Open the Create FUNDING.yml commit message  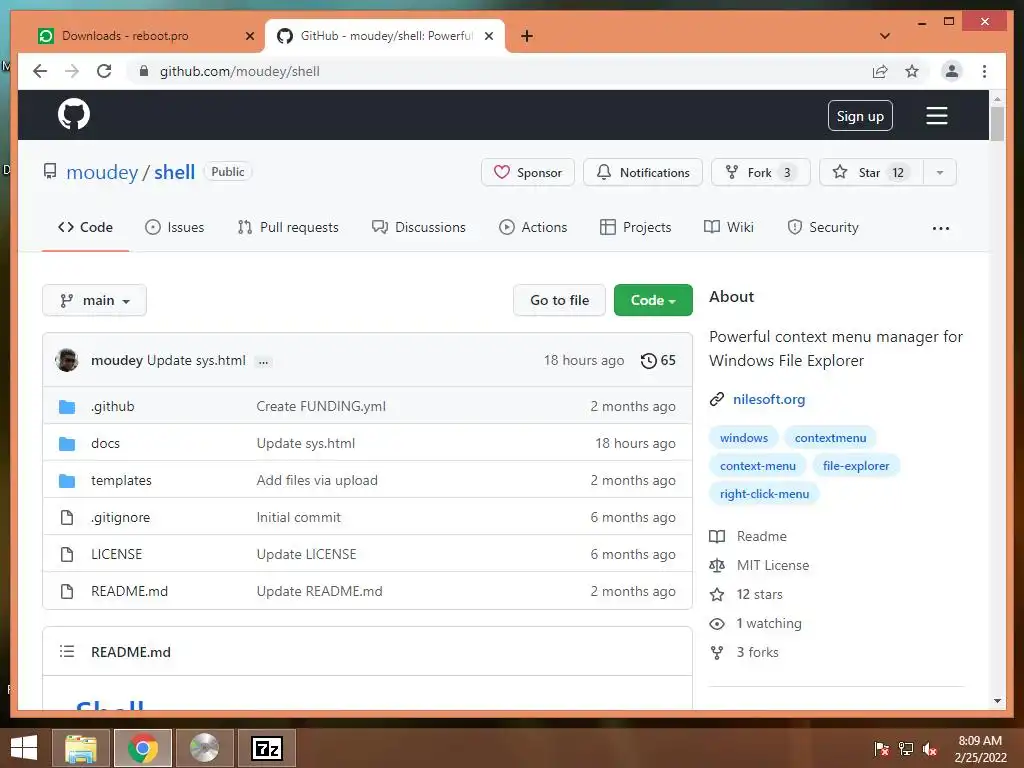tap(321, 406)
